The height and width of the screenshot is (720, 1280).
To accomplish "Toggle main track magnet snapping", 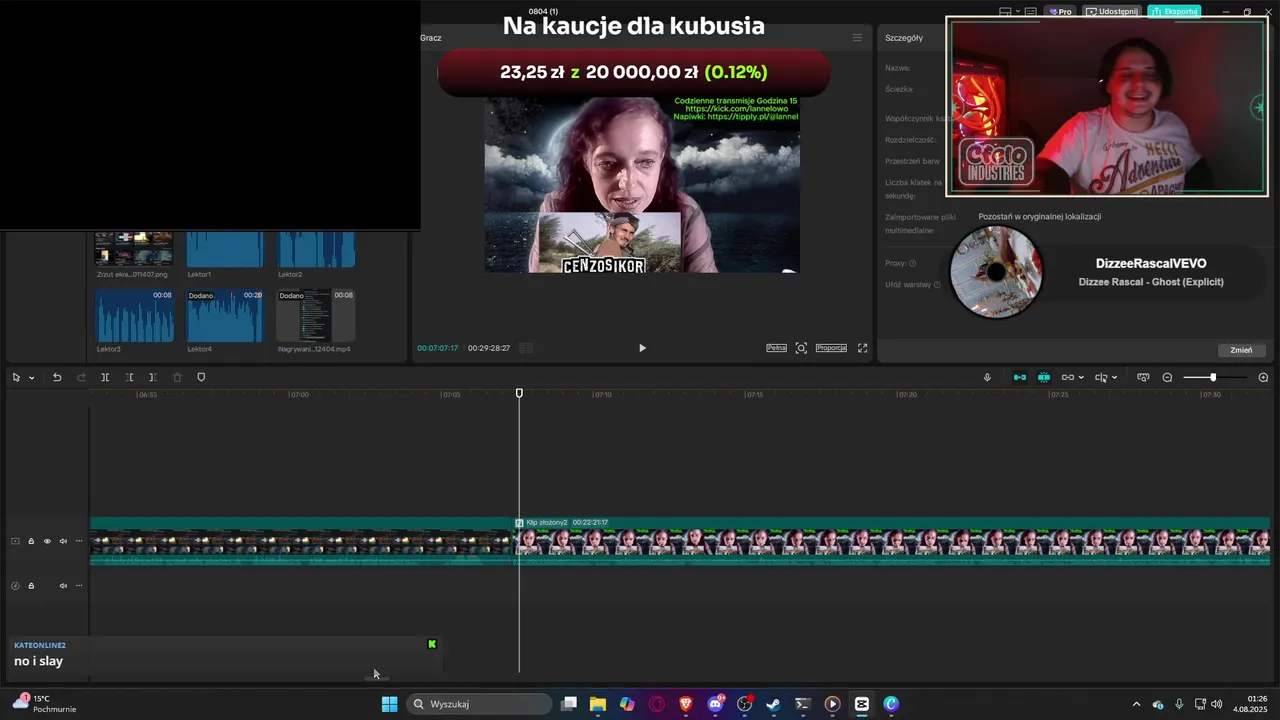I will [1020, 377].
